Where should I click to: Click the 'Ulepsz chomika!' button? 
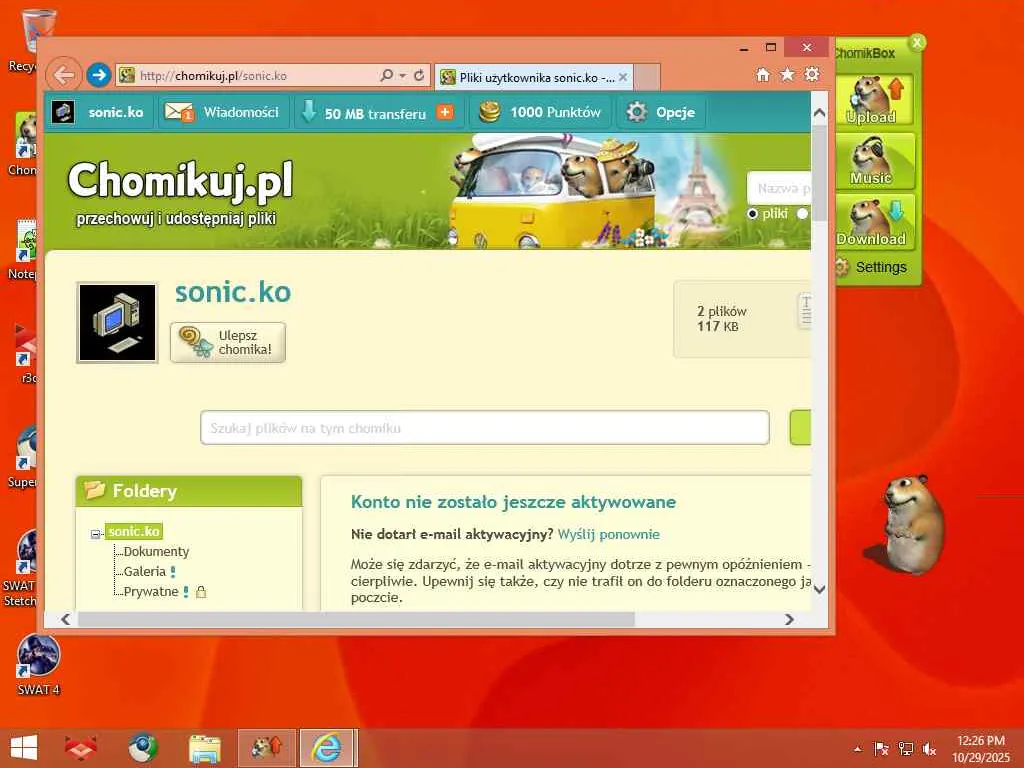pos(228,342)
